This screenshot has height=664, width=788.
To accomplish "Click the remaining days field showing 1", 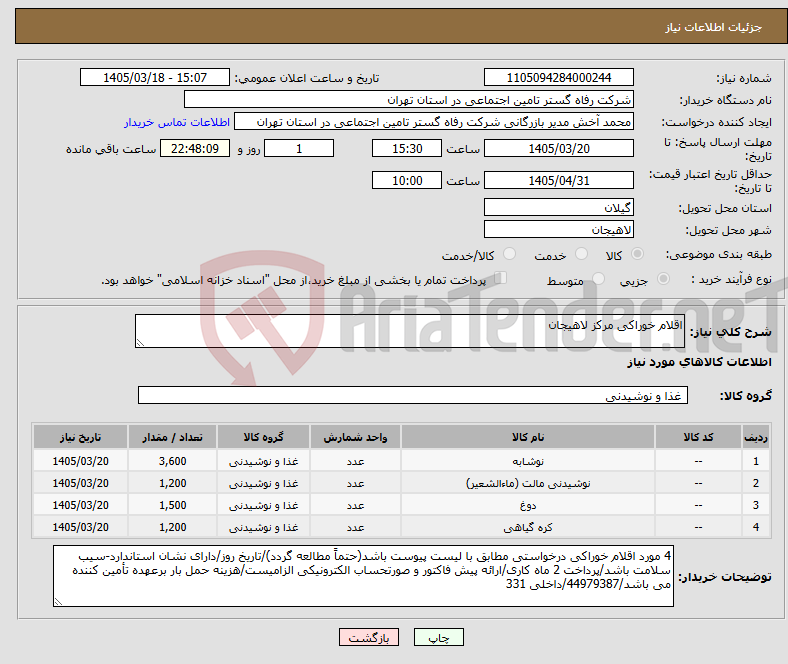I will [x=299, y=148].
